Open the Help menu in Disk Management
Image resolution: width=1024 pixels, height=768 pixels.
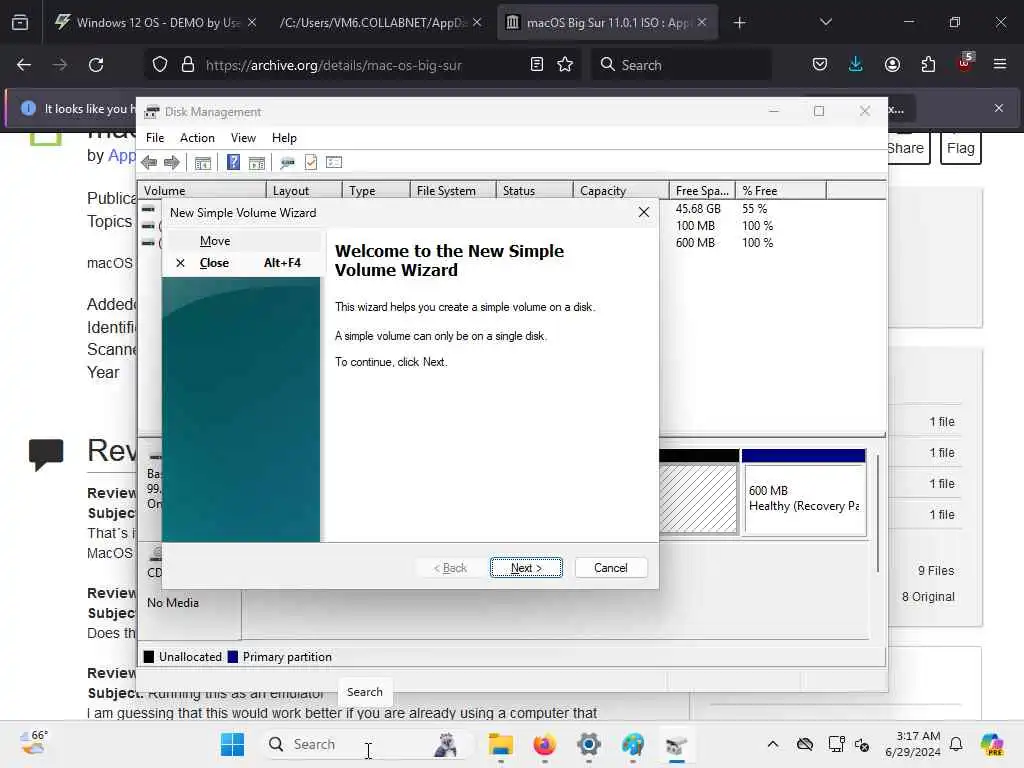click(x=284, y=138)
